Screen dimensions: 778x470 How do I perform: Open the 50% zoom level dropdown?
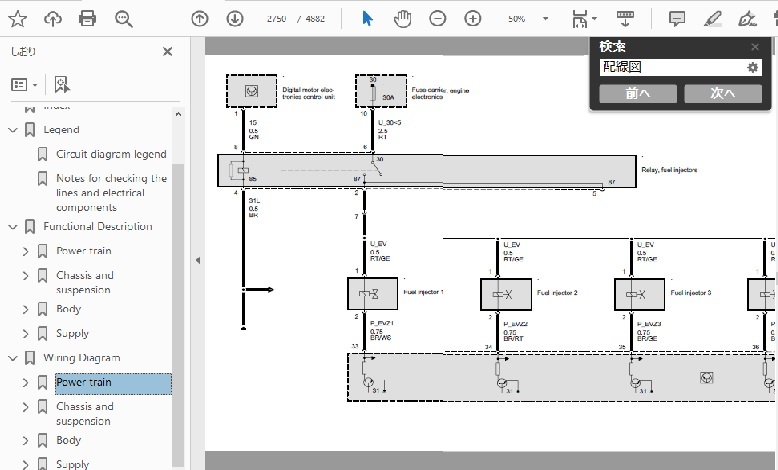point(545,19)
